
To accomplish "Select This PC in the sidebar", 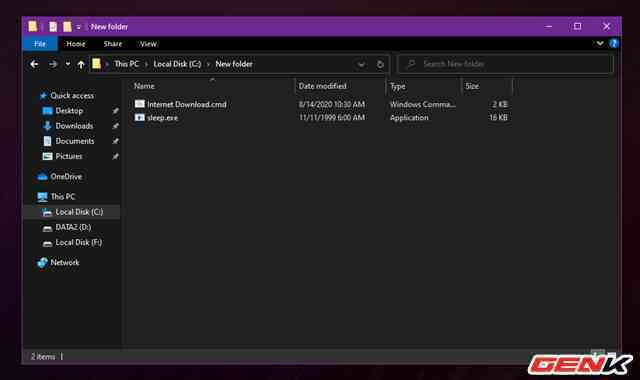I will click(x=63, y=197).
